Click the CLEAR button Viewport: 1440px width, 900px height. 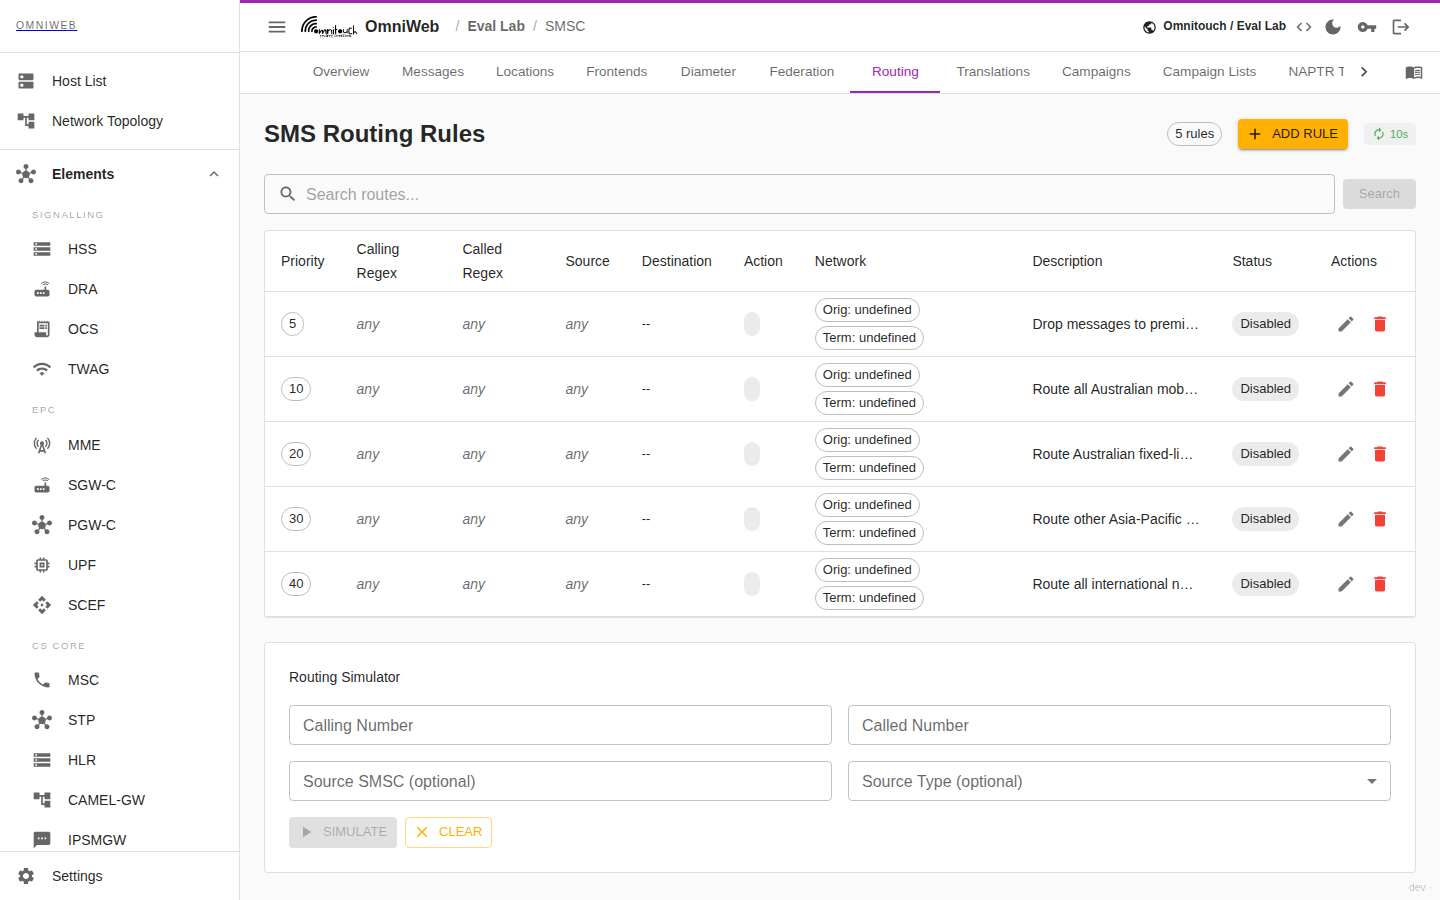(448, 832)
